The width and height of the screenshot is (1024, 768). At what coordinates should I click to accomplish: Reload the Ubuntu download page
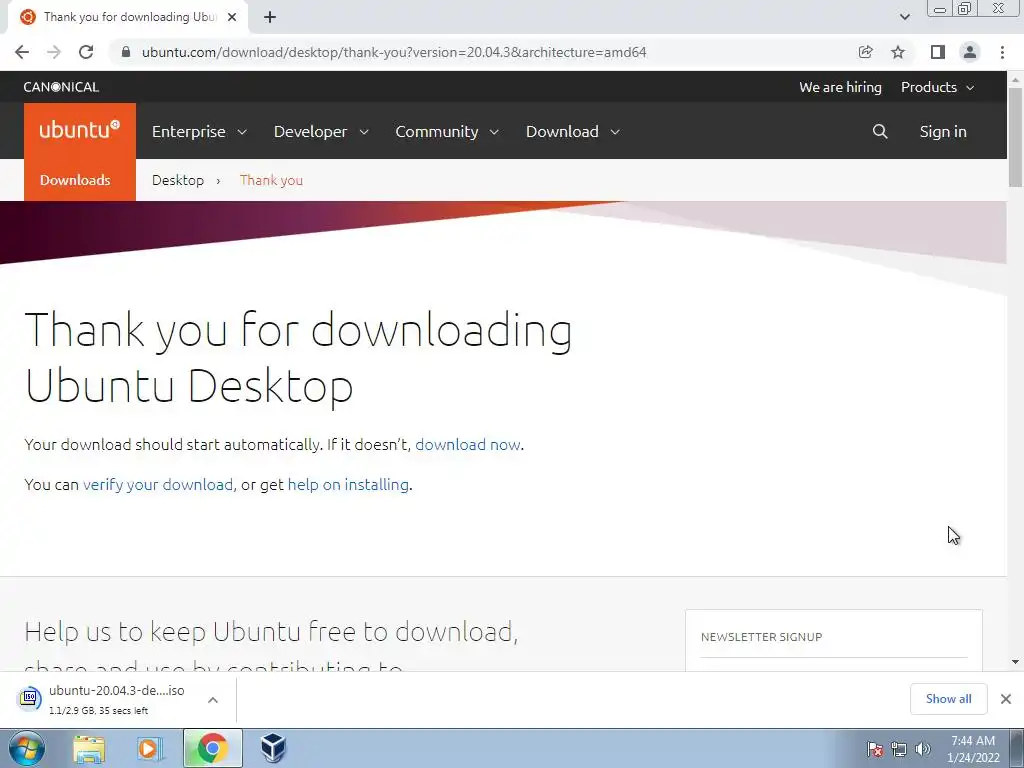click(x=86, y=52)
